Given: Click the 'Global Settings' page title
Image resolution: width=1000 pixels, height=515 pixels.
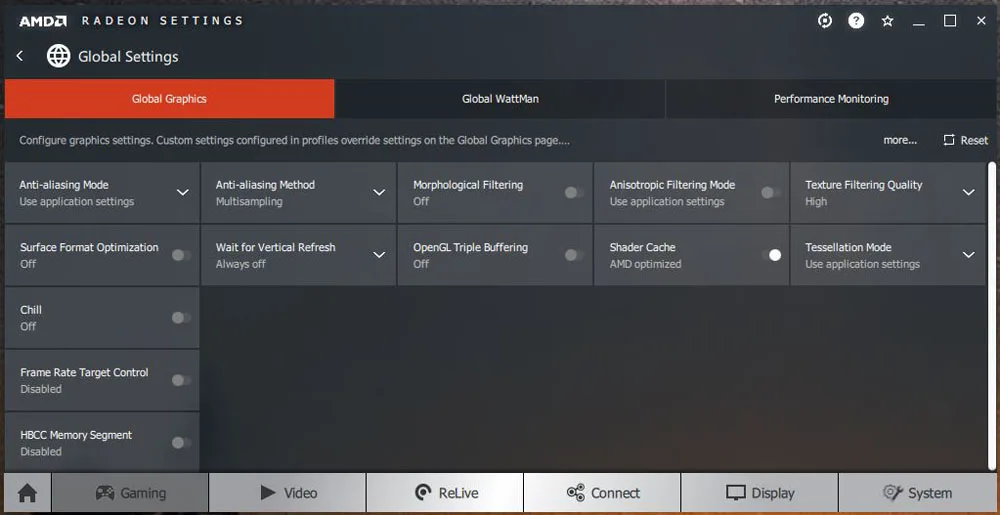Looking at the screenshot, I should pos(128,57).
